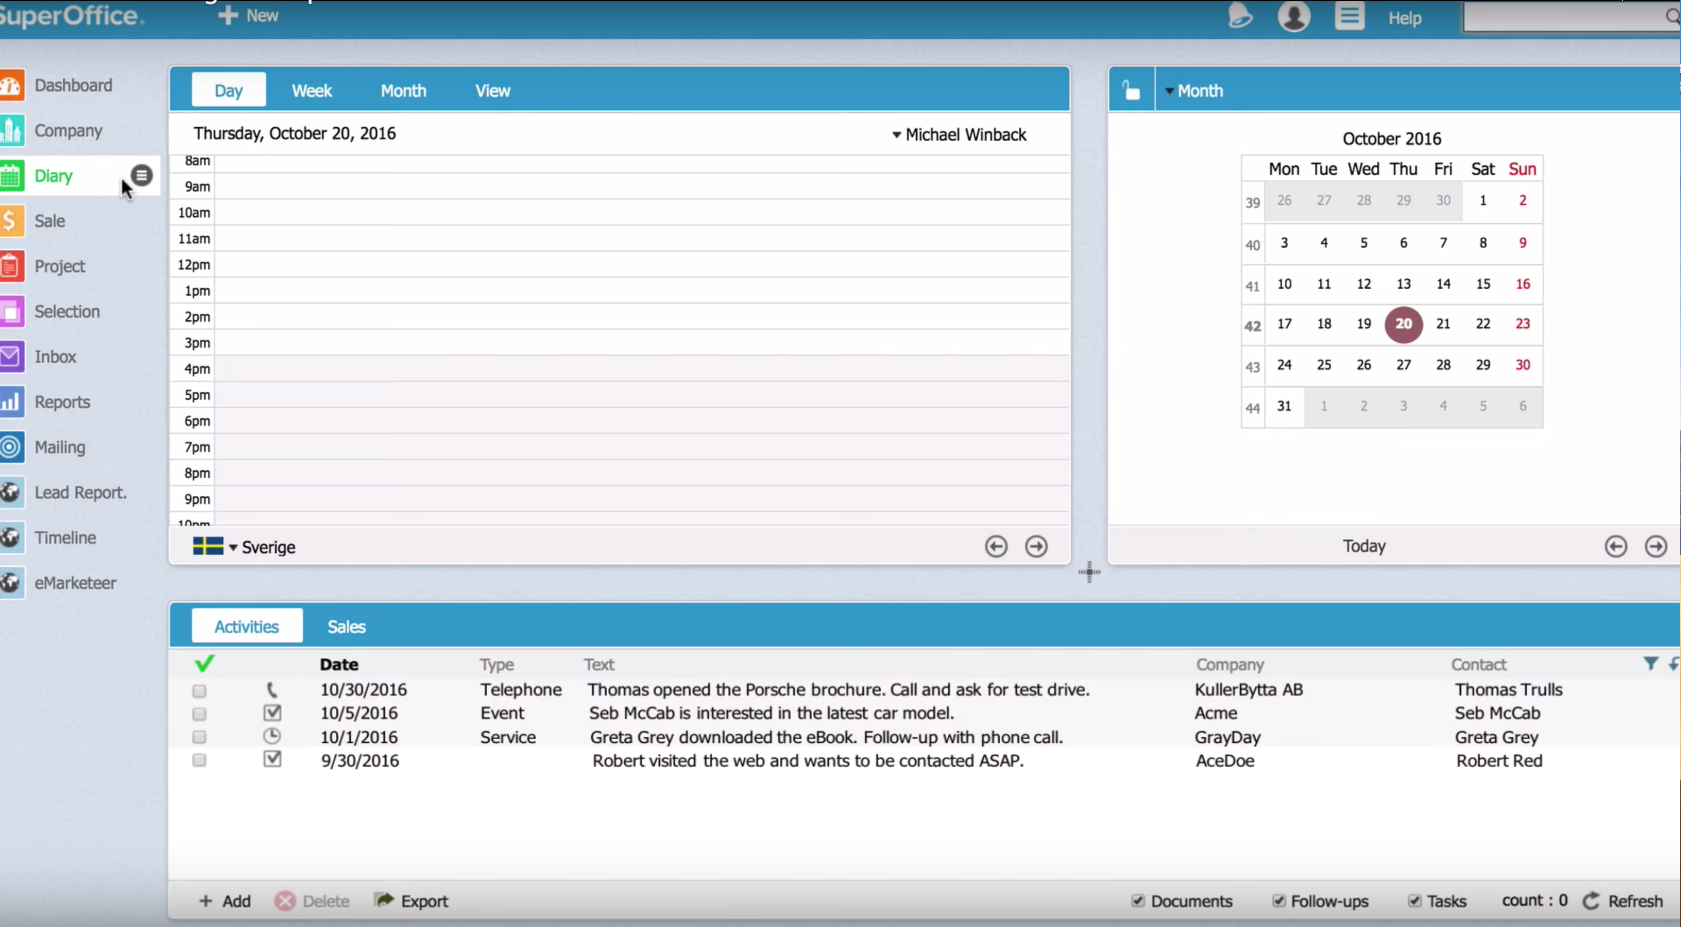Tick the checkbox for the 10/30/2016 activity
Viewport: 1681px width, 927px height.
199,691
